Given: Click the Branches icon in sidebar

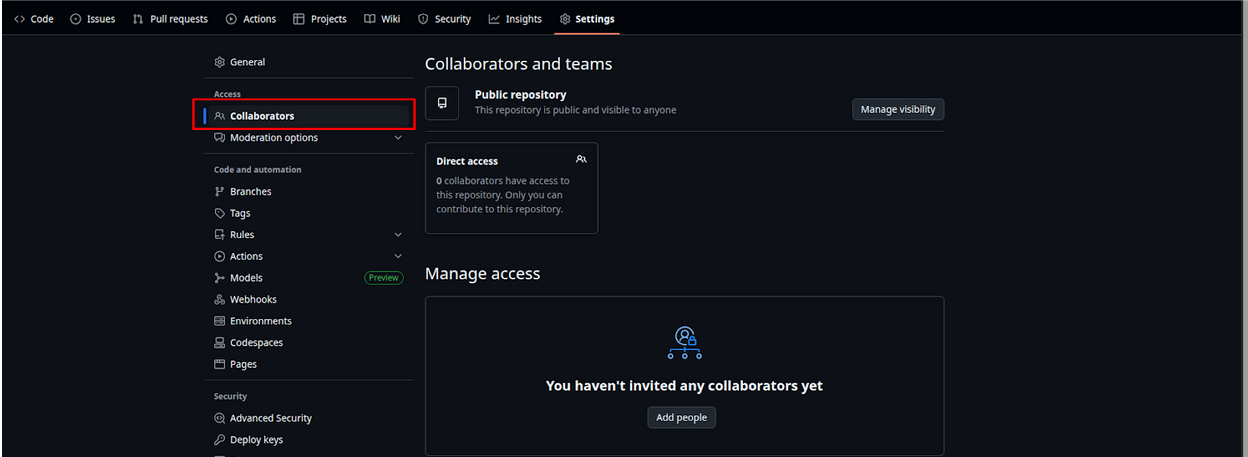Looking at the screenshot, I should pos(220,192).
